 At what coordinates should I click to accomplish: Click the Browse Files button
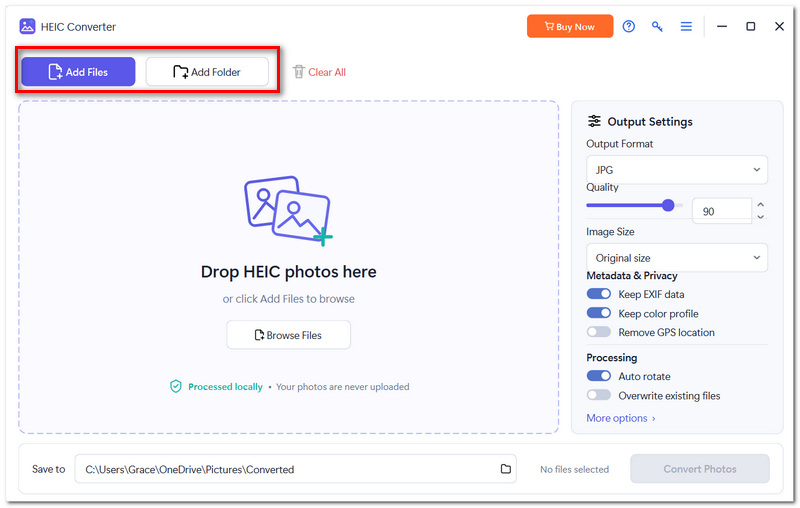288,335
